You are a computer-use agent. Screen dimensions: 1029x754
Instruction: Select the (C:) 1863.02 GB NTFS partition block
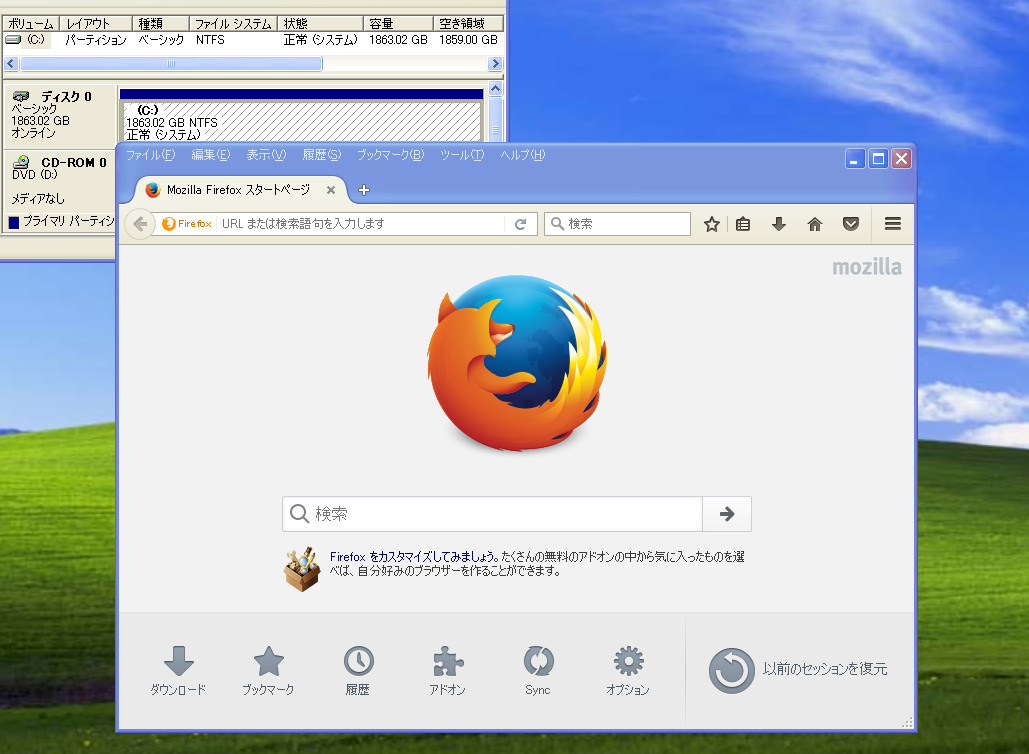(x=302, y=121)
